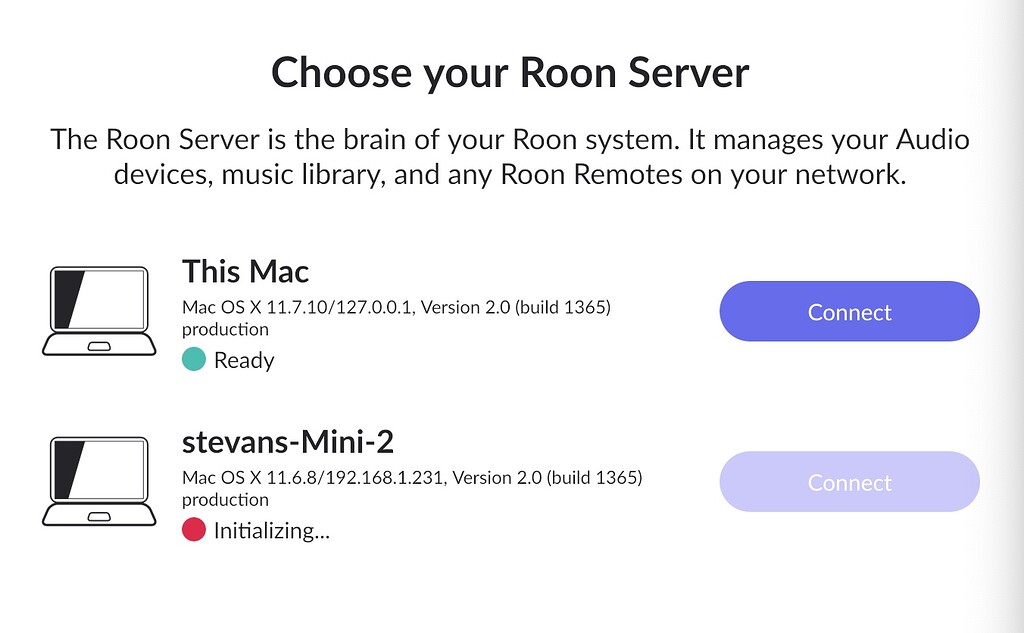The width and height of the screenshot is (1024, 633).
Task: Click the Choose your Roon Server heading
Action: pyautogui.click(x=511, y=72)
